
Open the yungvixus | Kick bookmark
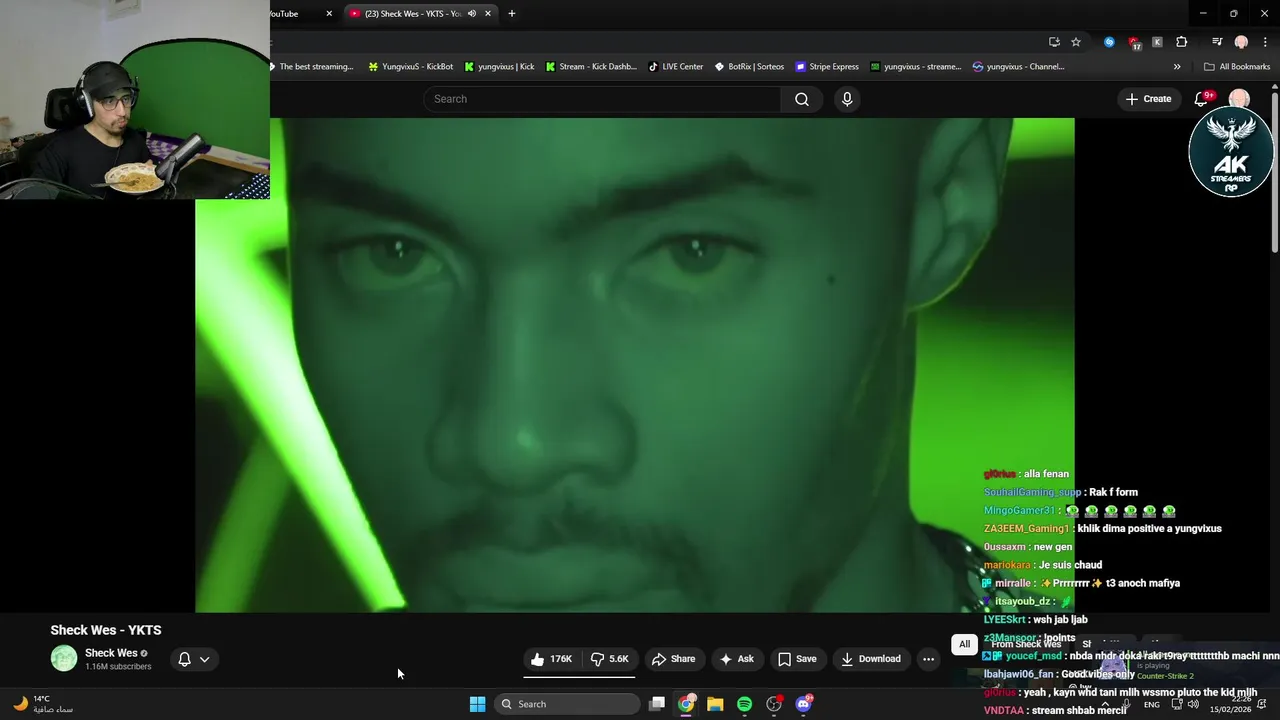(499, 67)
